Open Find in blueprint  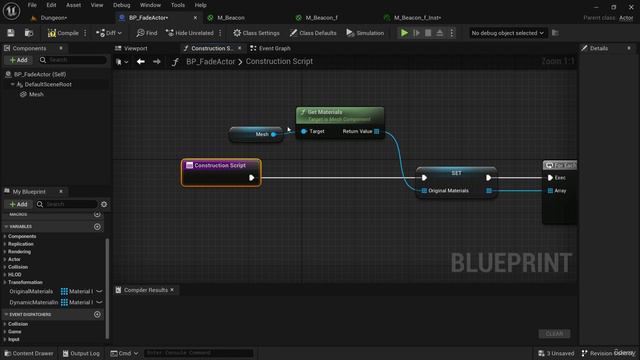pos(147,33)
